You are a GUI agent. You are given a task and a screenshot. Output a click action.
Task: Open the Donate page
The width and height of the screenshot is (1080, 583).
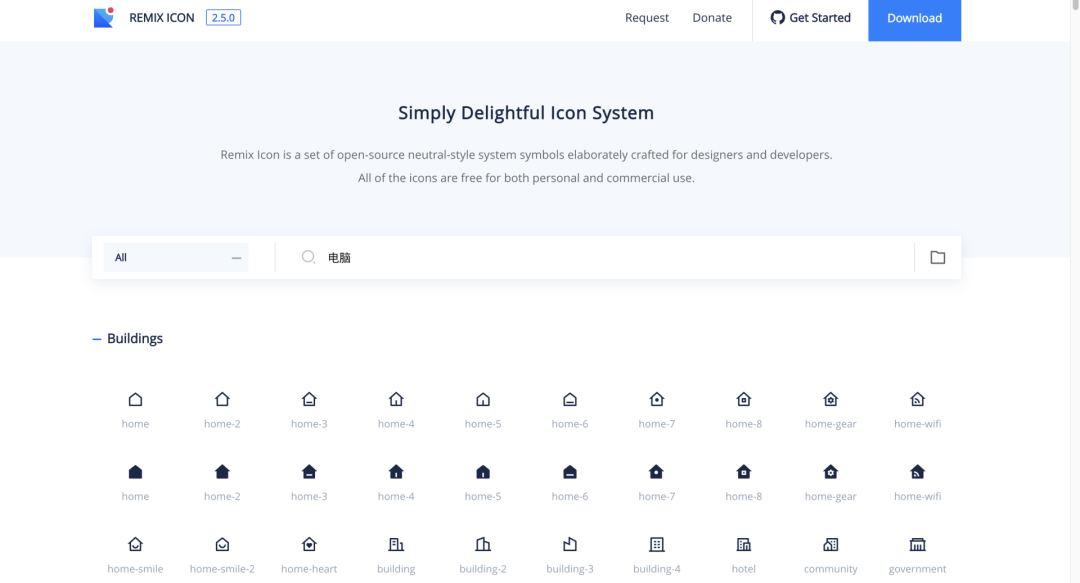pos(712,18)
